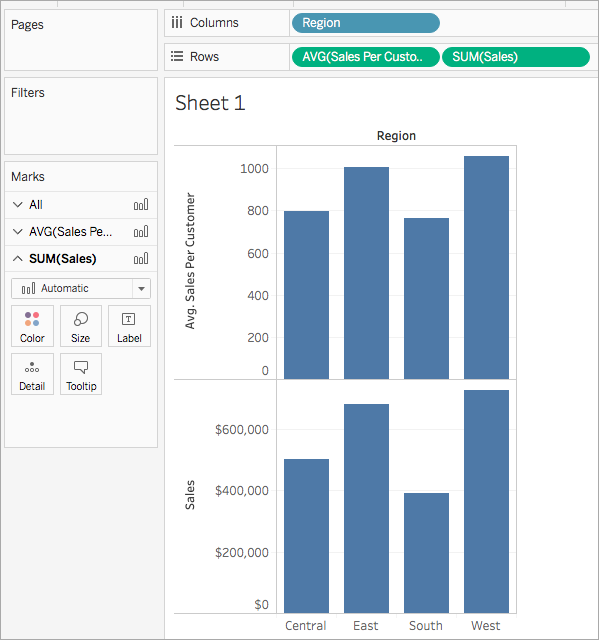Open the Size marks card button
Image resolution: width=599 pixels, height=640 pixels.
point(81,326)
